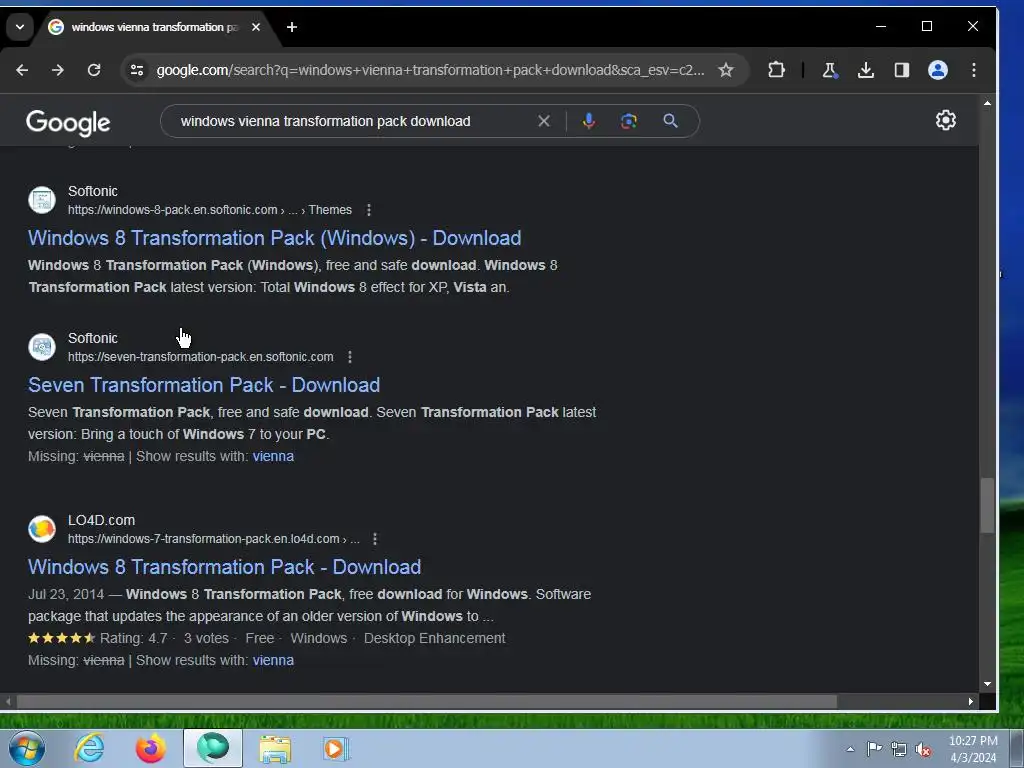Show results with vienna under Seven result

point(273,456)
